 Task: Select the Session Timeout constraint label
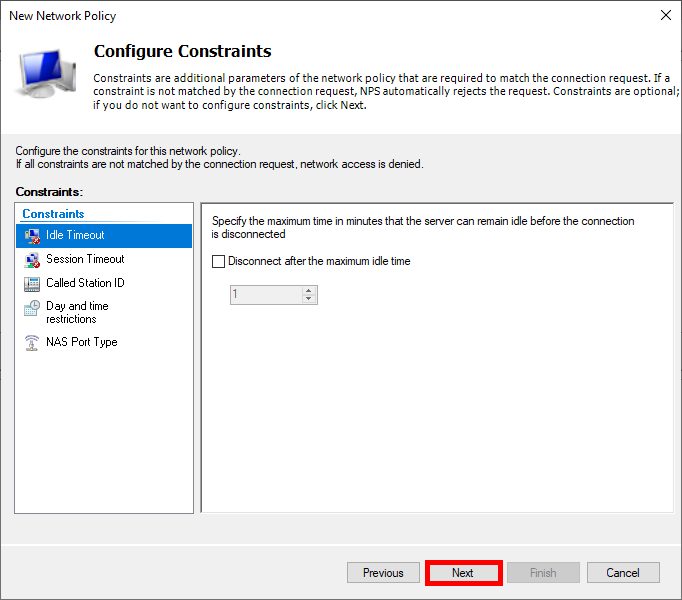[85, 259]
